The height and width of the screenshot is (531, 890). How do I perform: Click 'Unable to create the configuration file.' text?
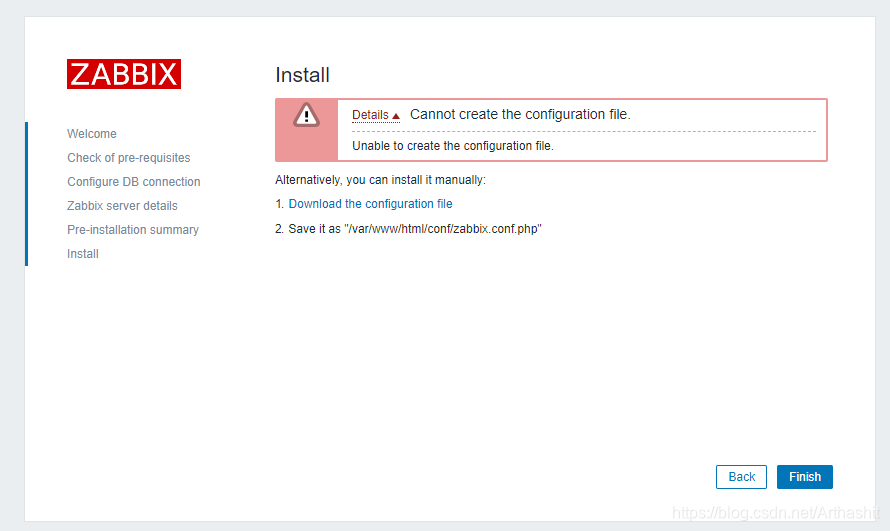pos(453,146)
